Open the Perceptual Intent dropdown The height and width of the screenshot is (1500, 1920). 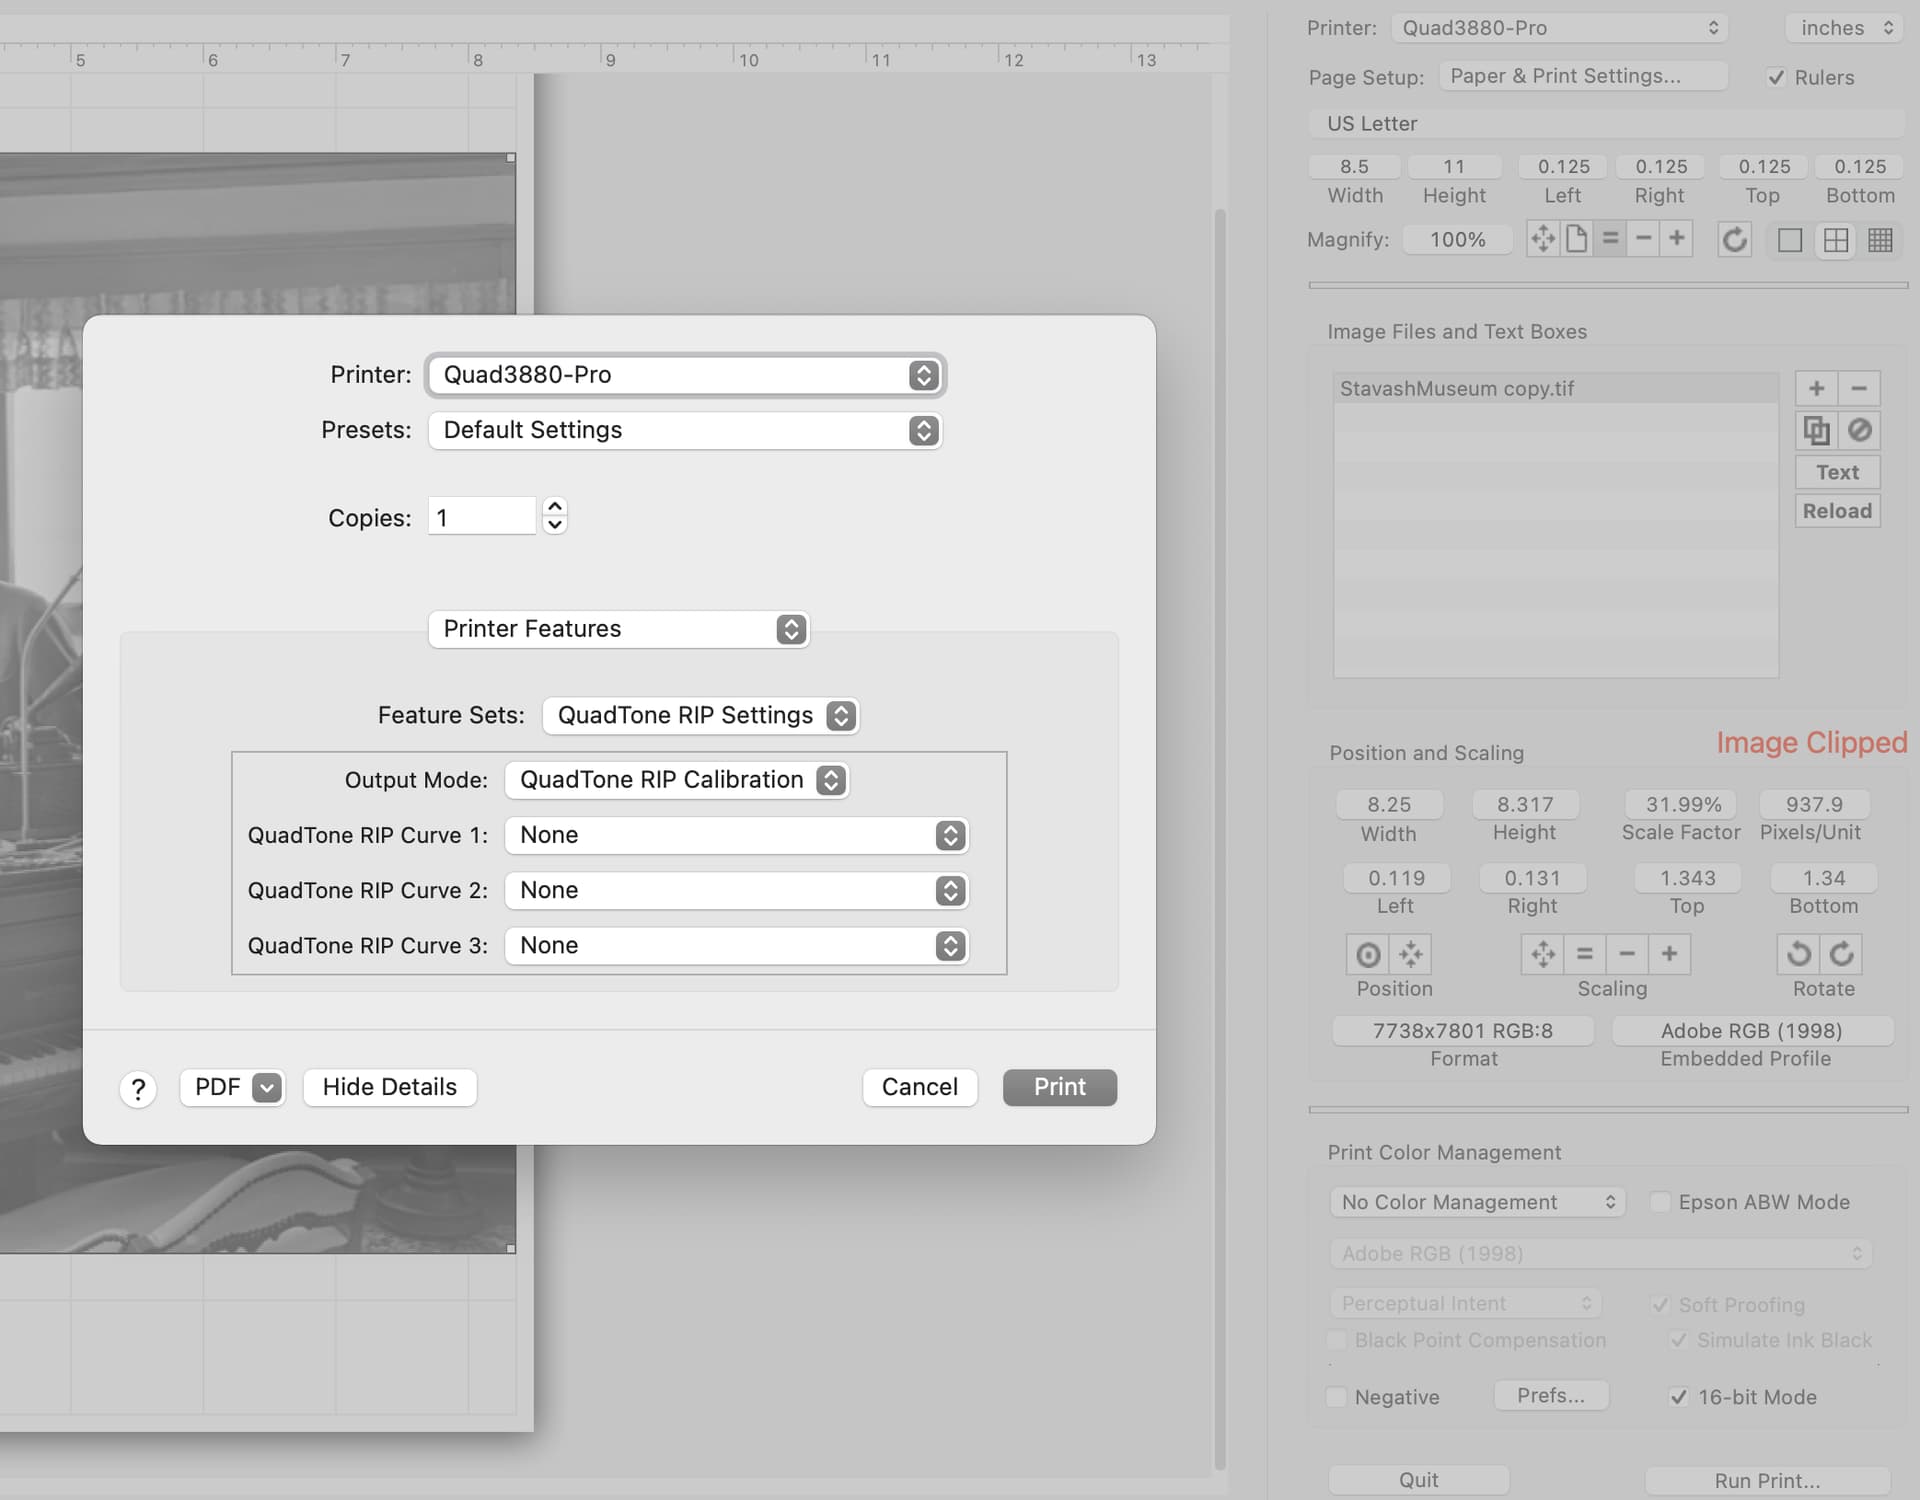pyautogui.click(x=1465, y=1303)
